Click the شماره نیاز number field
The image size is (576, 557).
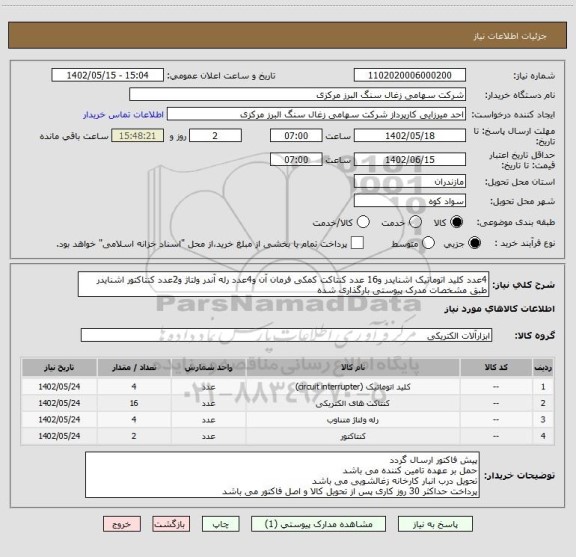[410, 75]
